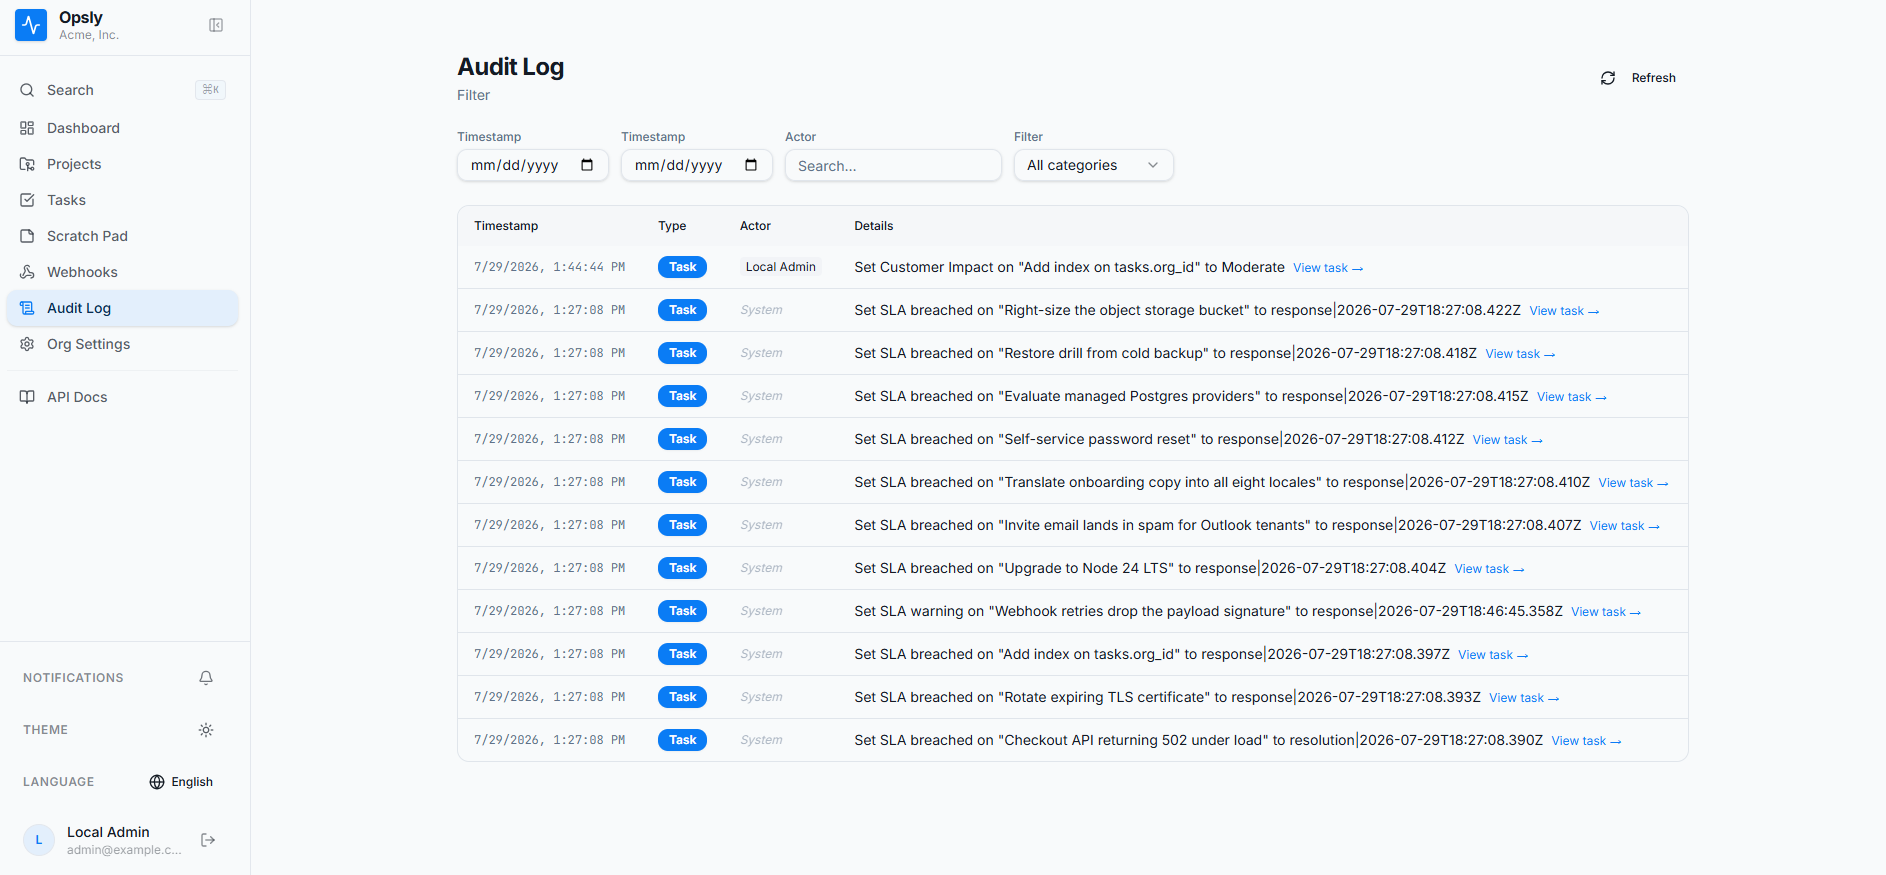Click the Webhooks icon
Screen dimensions: 1886x875
(x=27, y=272)
